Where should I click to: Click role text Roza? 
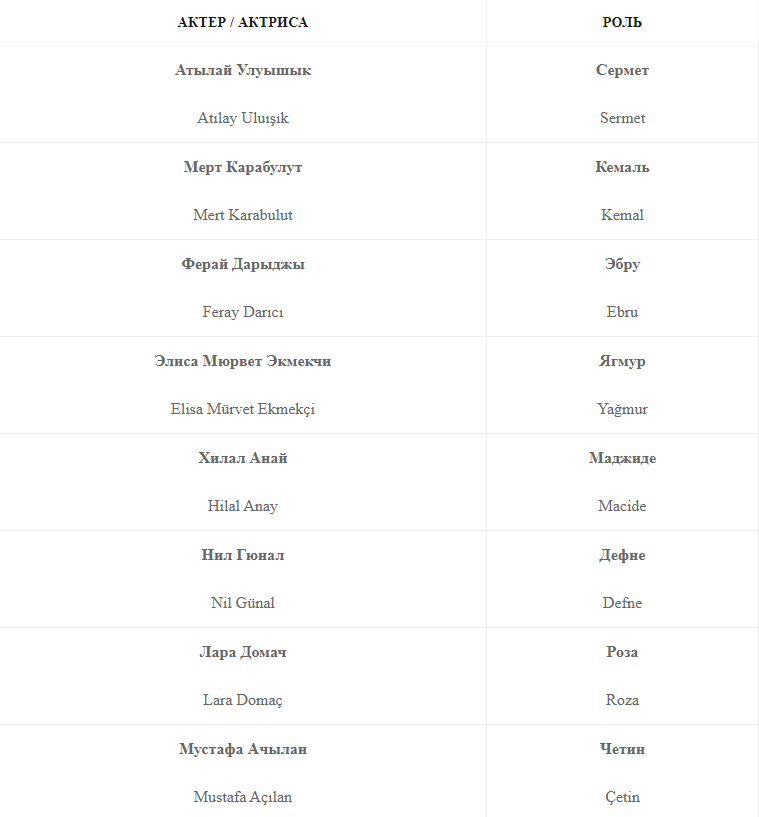[622, 700]
